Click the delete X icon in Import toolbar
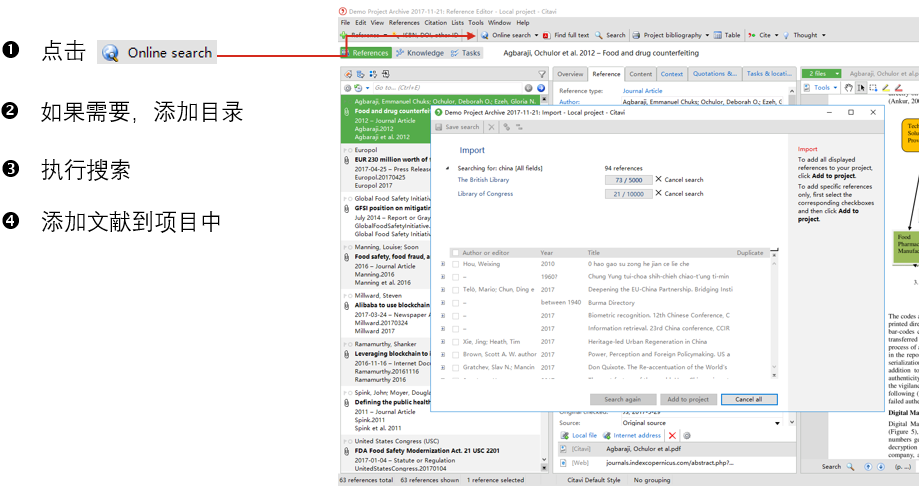Image resolution: width=919 pixels, height=491 pixels. (491, 127)
